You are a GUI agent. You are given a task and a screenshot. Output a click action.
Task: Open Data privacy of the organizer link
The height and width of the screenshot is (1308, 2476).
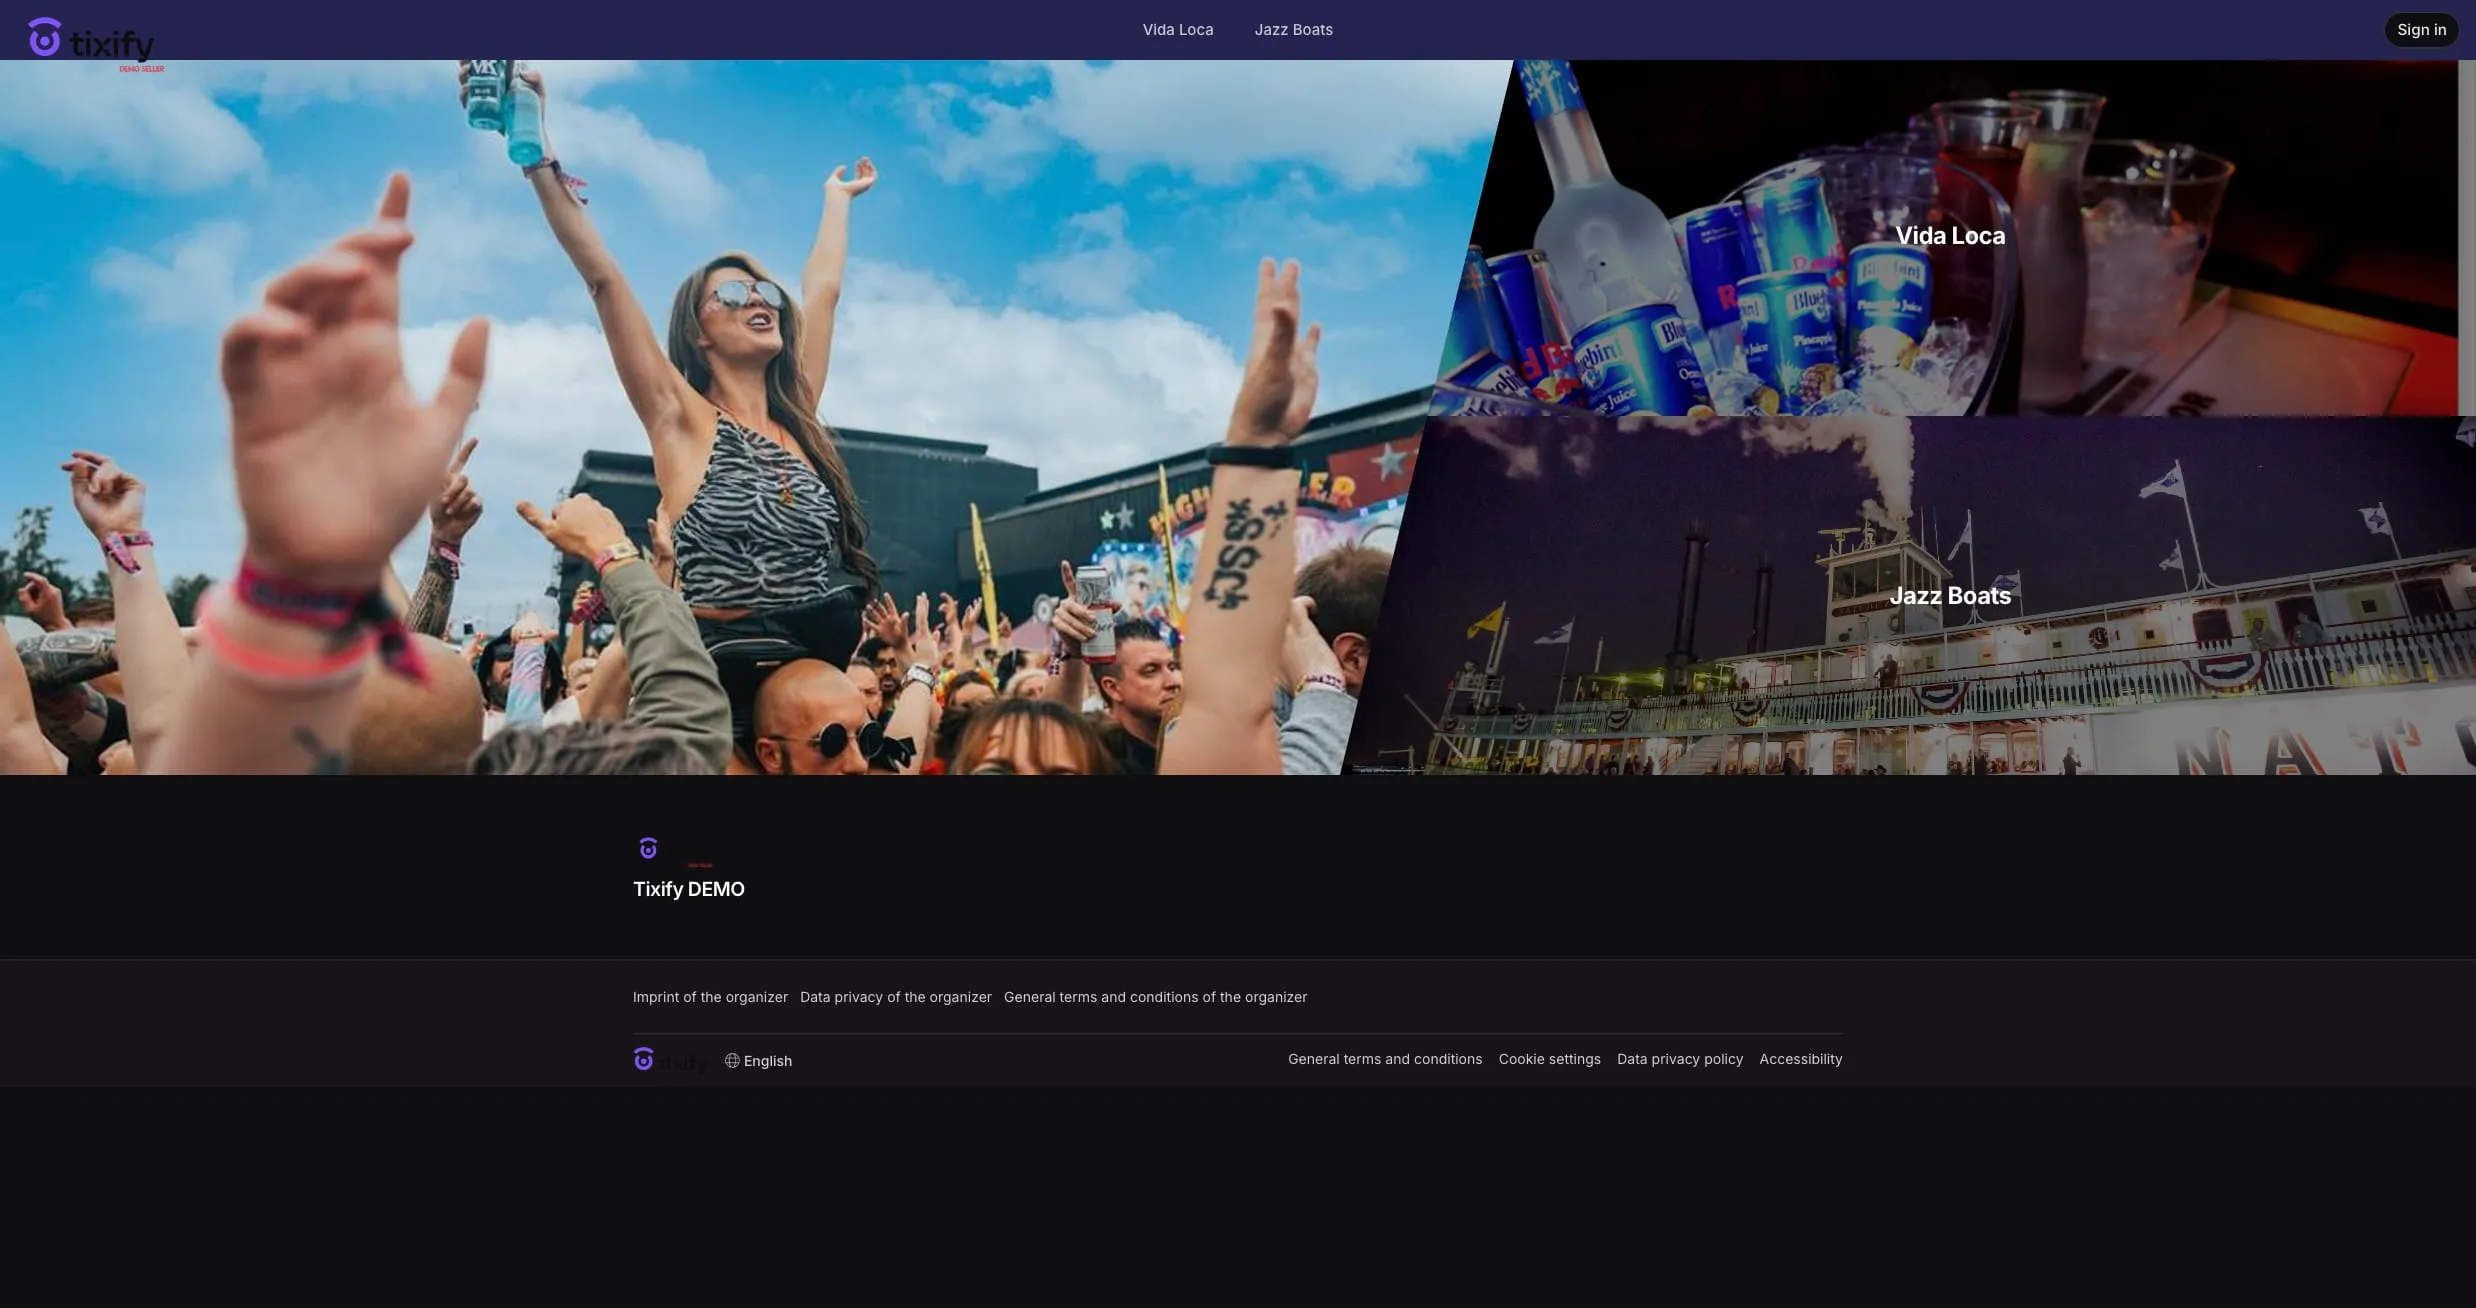pos(895,997)
